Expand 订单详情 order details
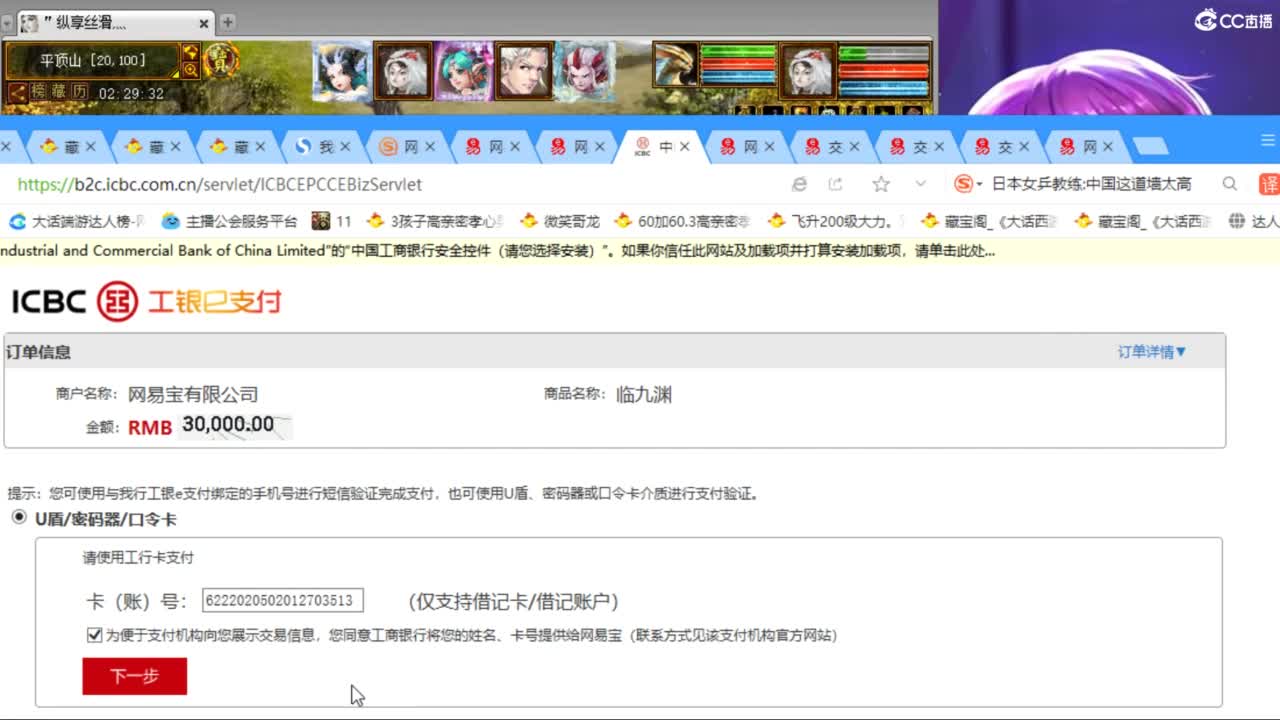The image size is (1280, 720). tap(1152, 352)
